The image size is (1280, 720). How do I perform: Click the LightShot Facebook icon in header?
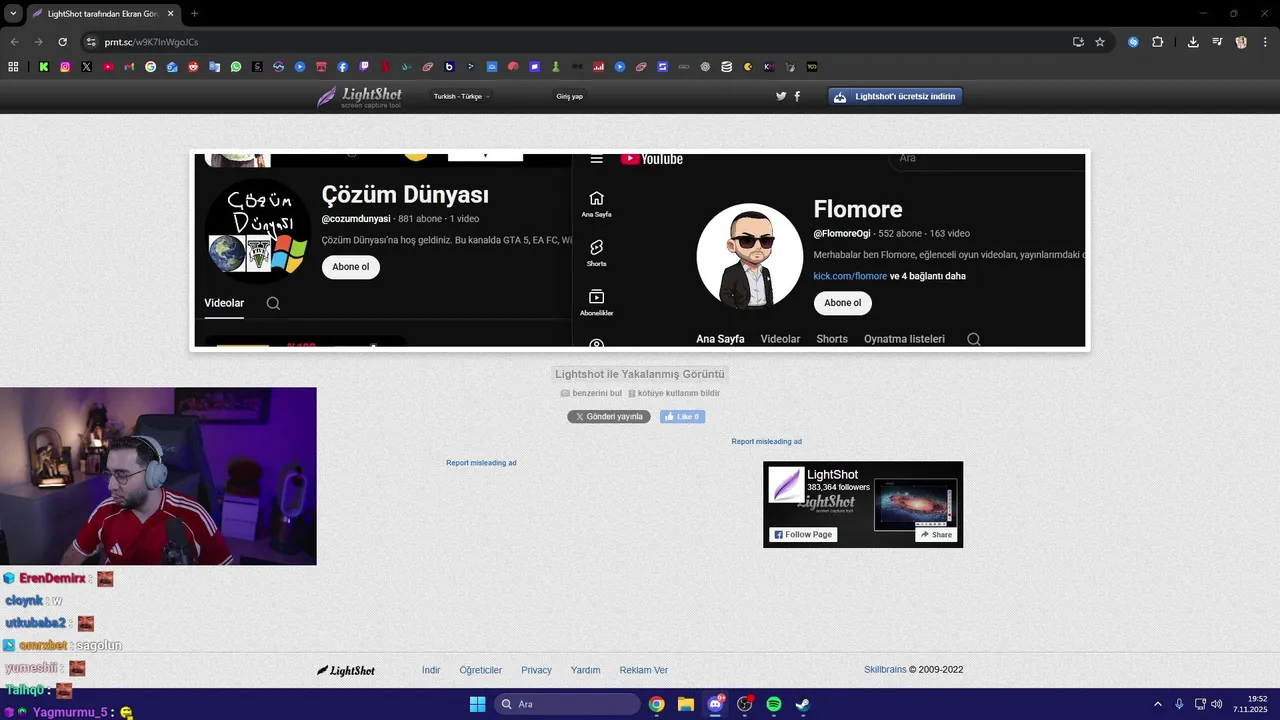[797, 96]
